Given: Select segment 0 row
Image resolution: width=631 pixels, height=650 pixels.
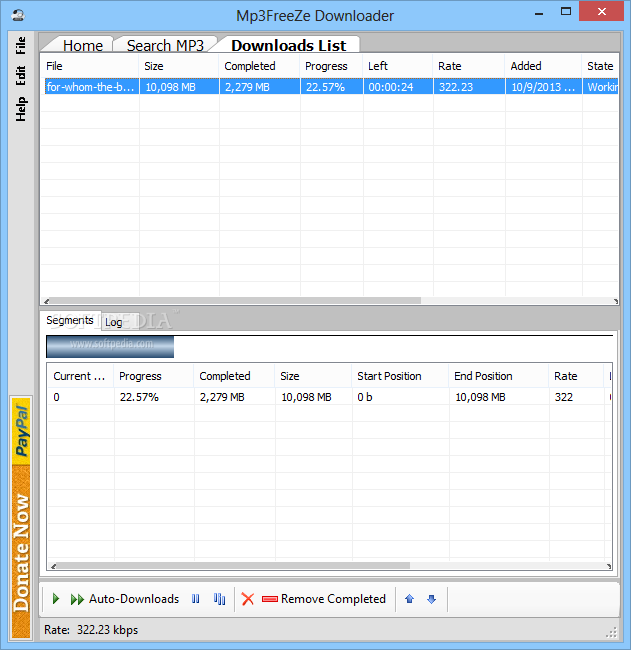Looking at the screenshot, I should tap(330, 397).
